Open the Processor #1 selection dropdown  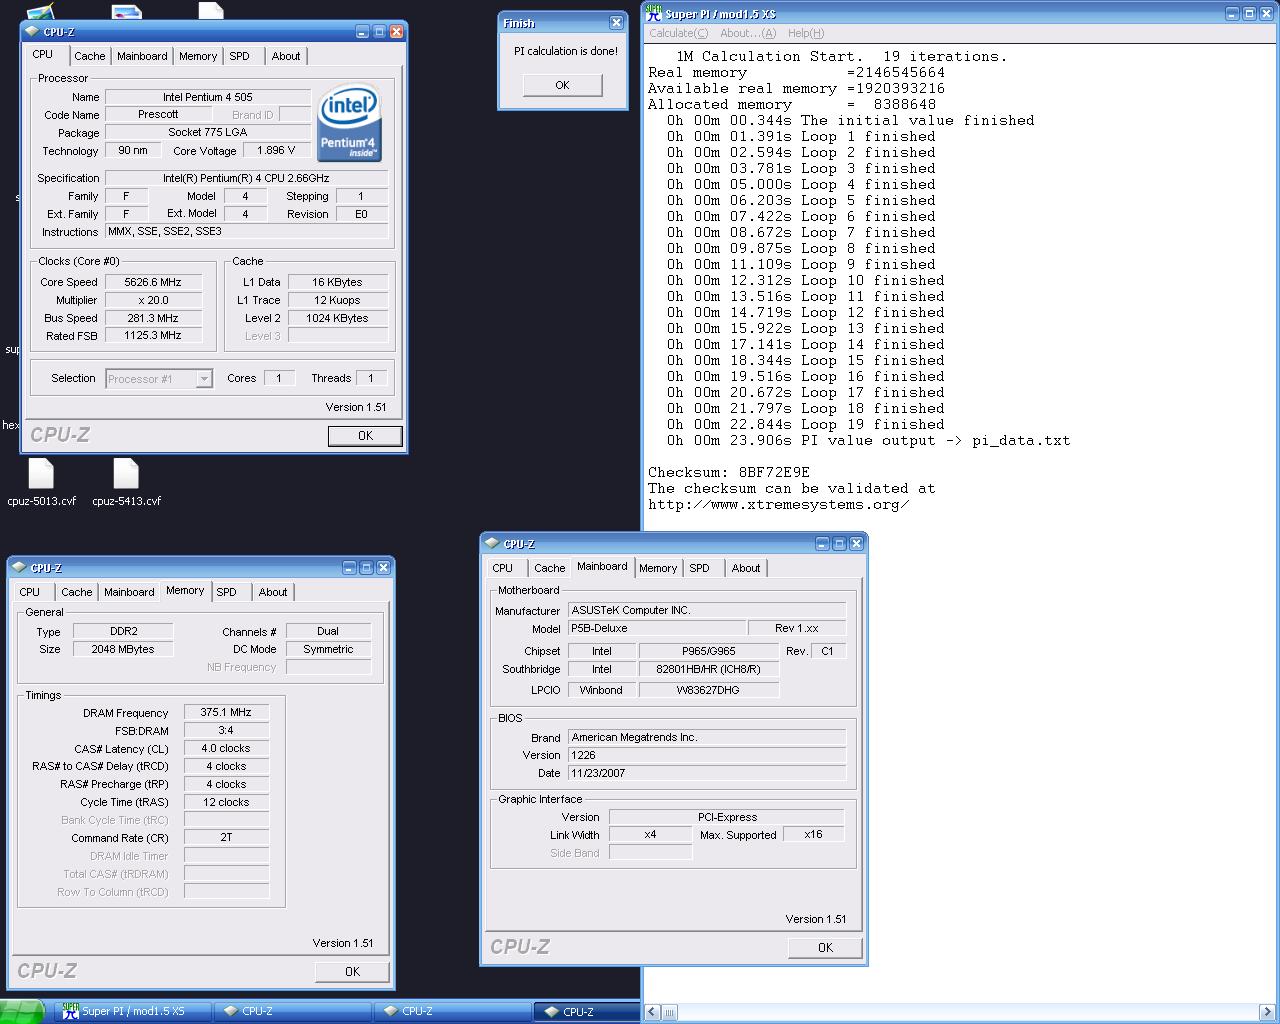point(204,379)
